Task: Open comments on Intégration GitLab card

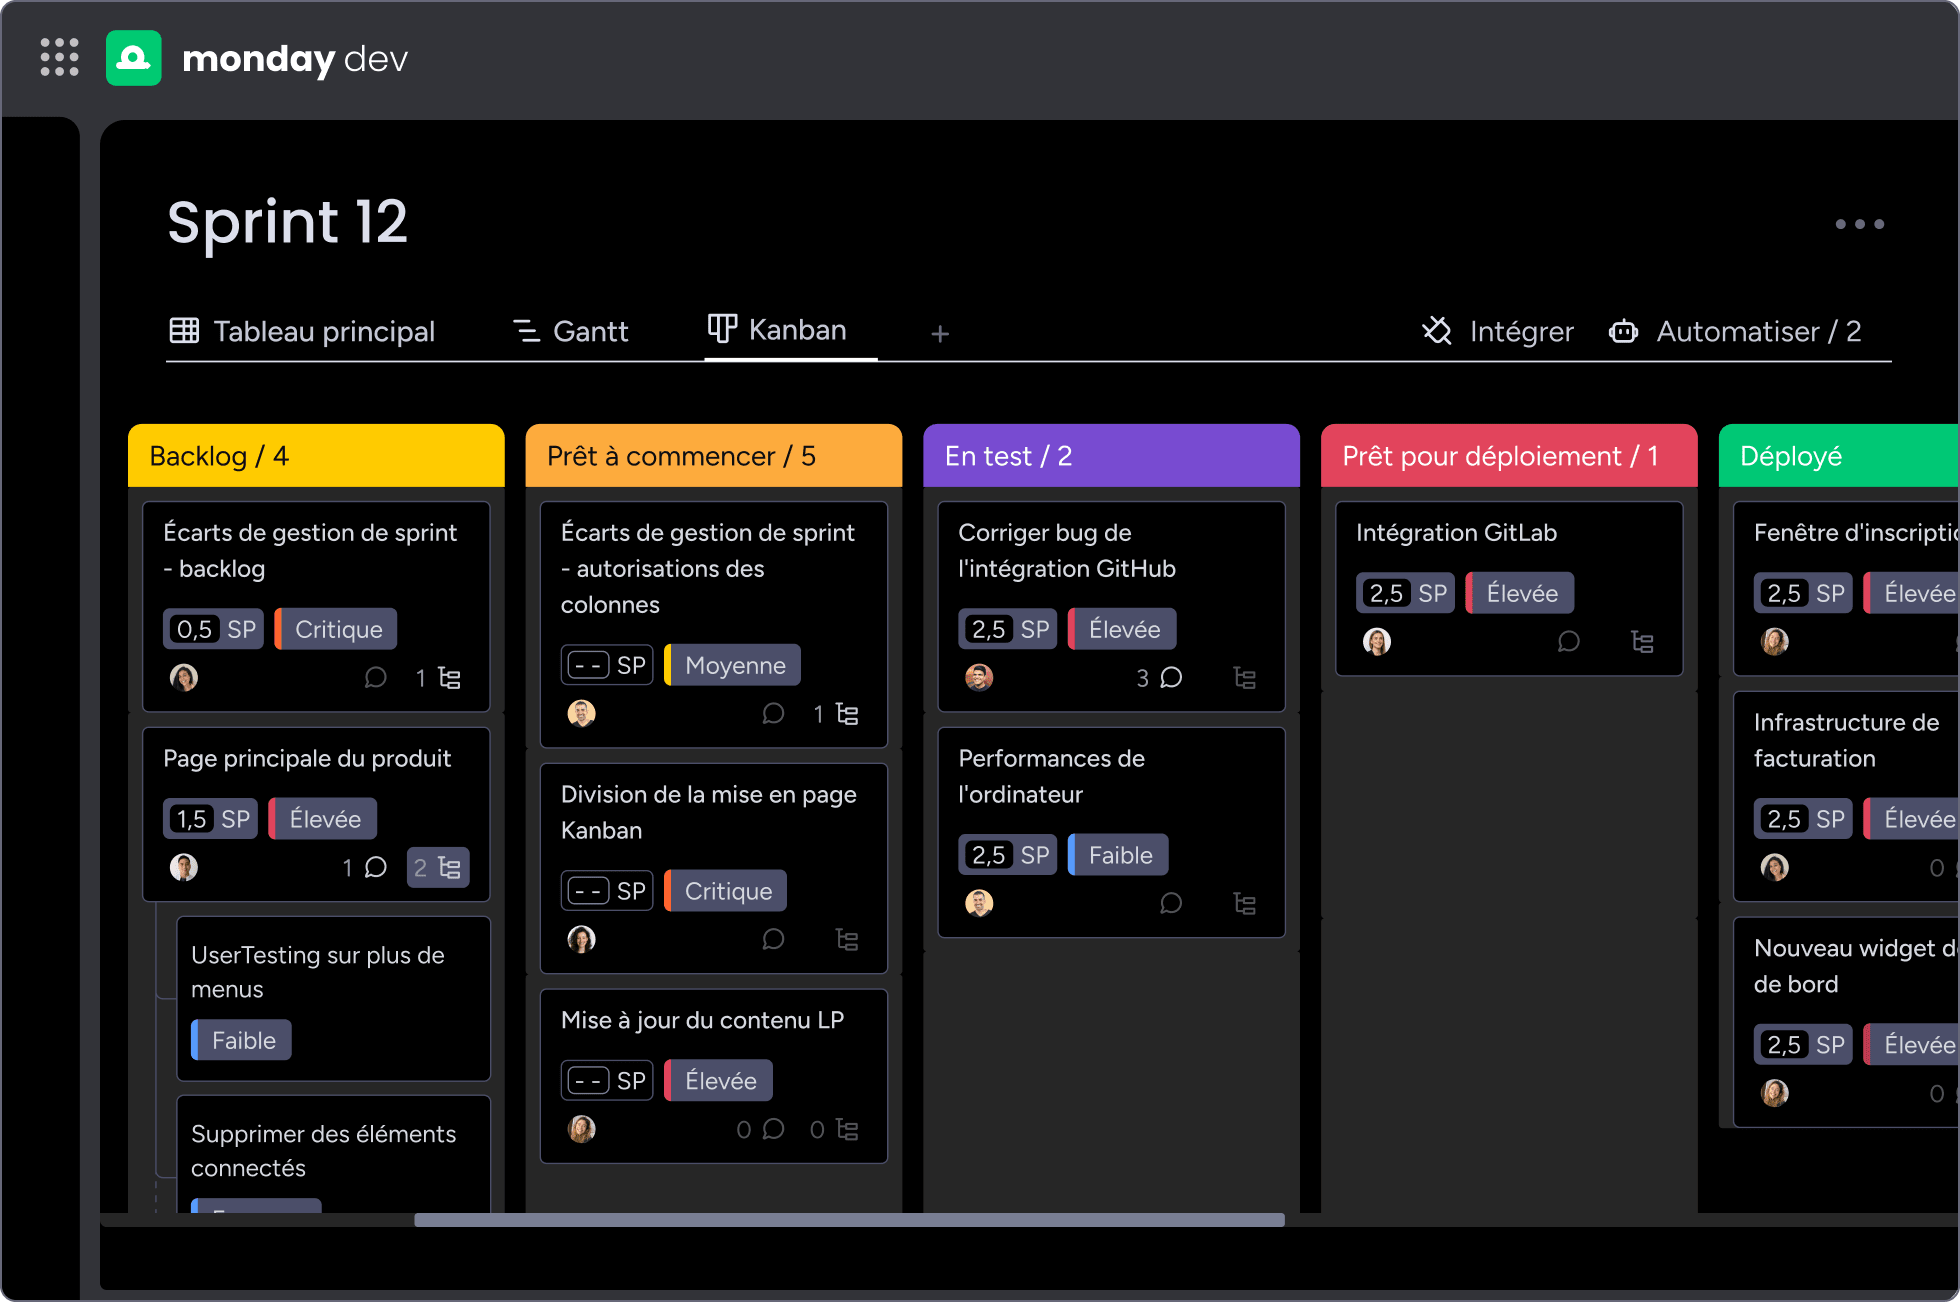Action: click(x=1569, y=642)
